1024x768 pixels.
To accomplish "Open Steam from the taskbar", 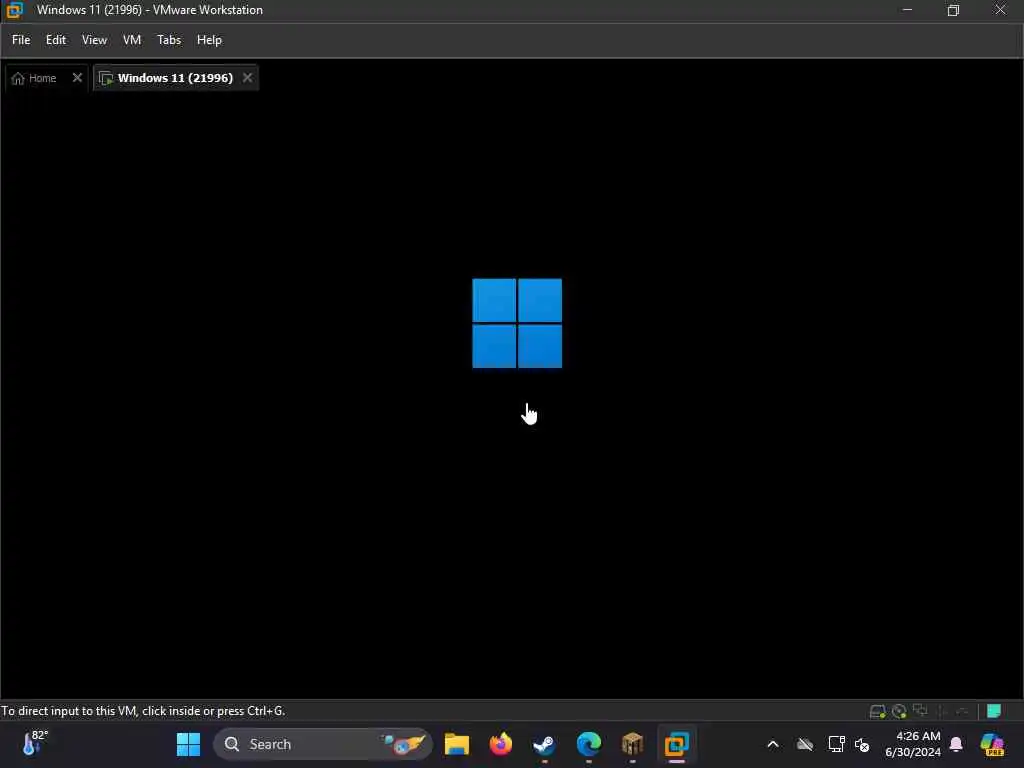I will tap(544, 744).
